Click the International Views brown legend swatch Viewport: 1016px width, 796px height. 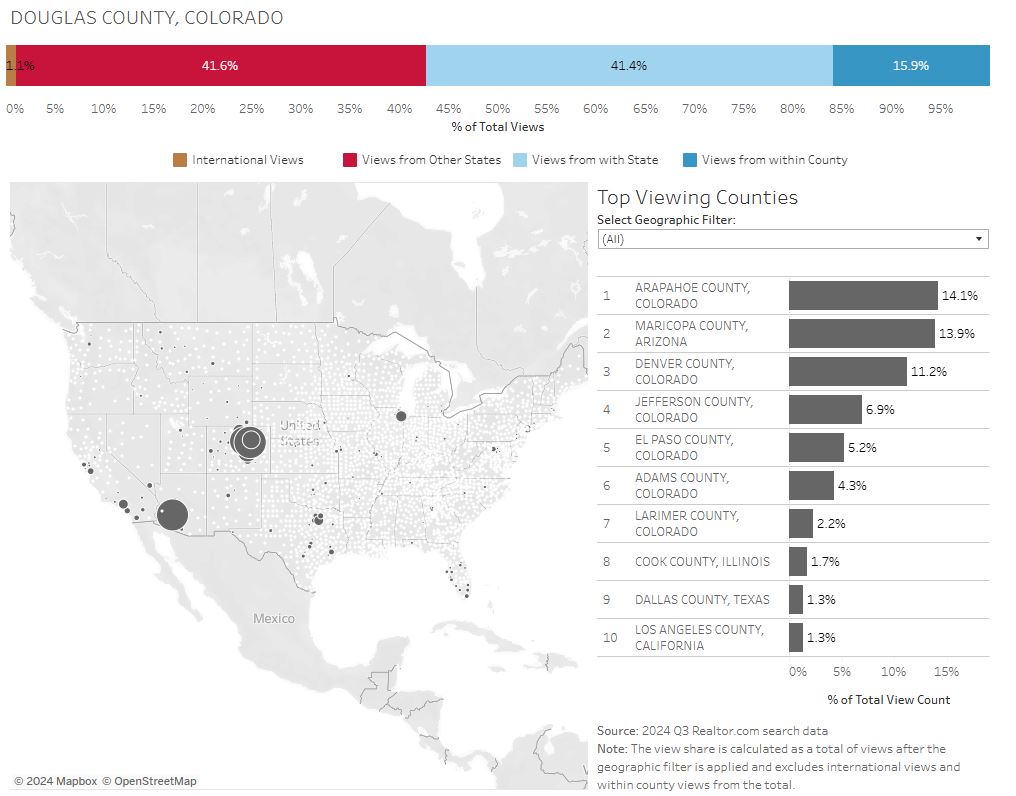click(x=179, y=160)
